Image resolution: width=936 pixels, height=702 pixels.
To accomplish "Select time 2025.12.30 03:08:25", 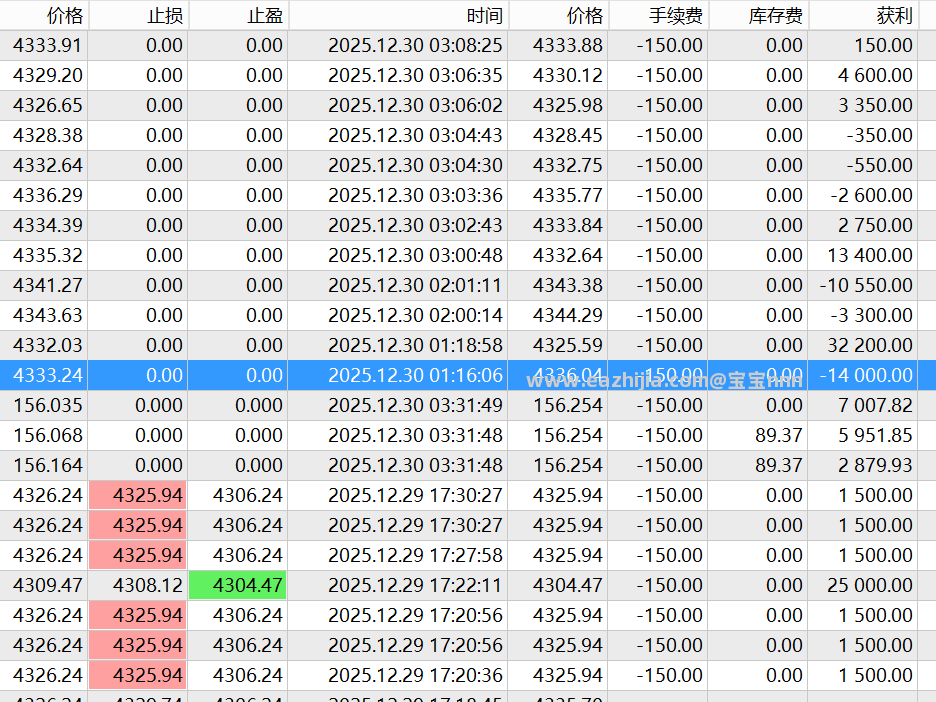I will click(415, 45).
